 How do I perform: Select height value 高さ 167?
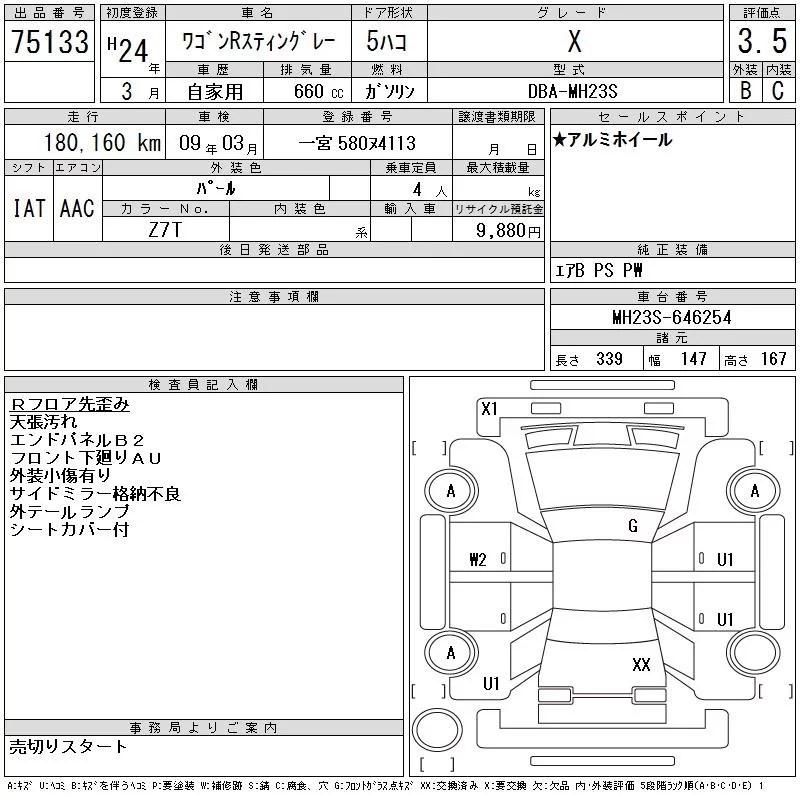[x=756, y=359]
